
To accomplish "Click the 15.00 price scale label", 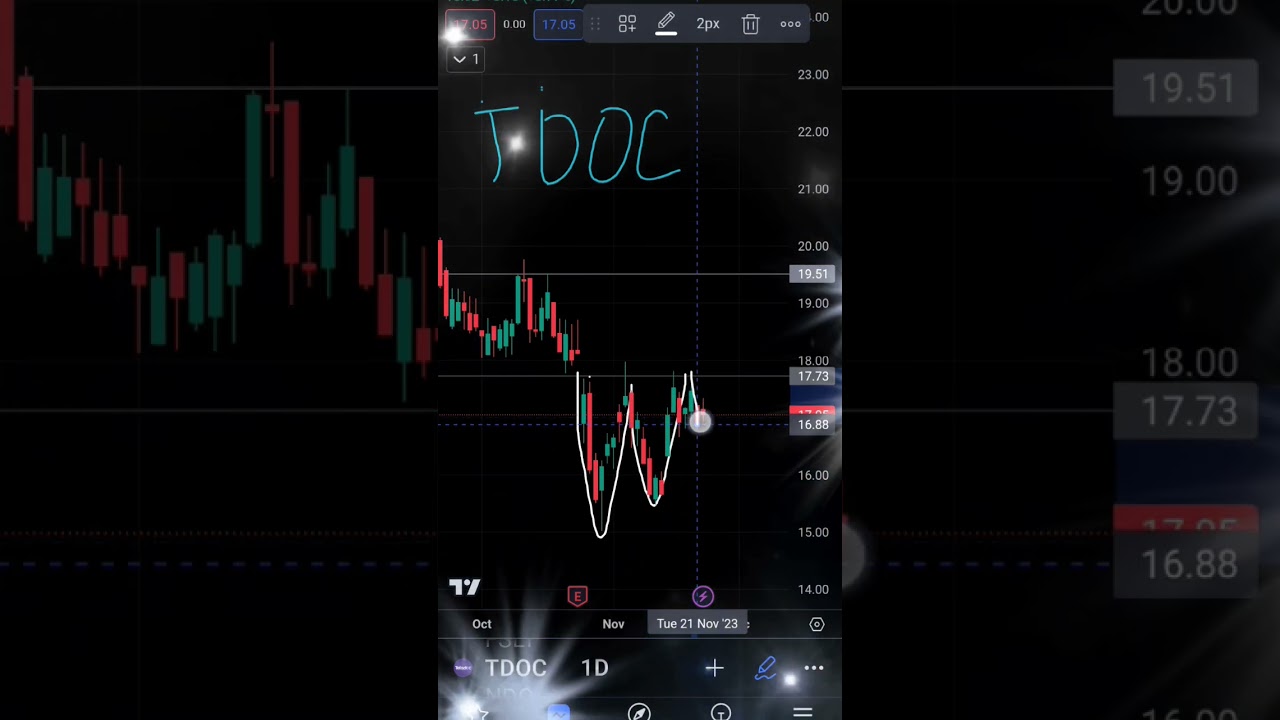I will pyautogui.click(x=813, y=533).
